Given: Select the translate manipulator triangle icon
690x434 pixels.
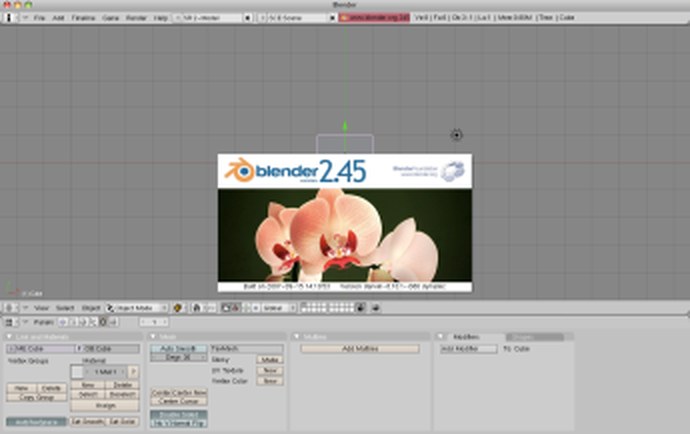Looking at the screenshot, I should 235,308.
